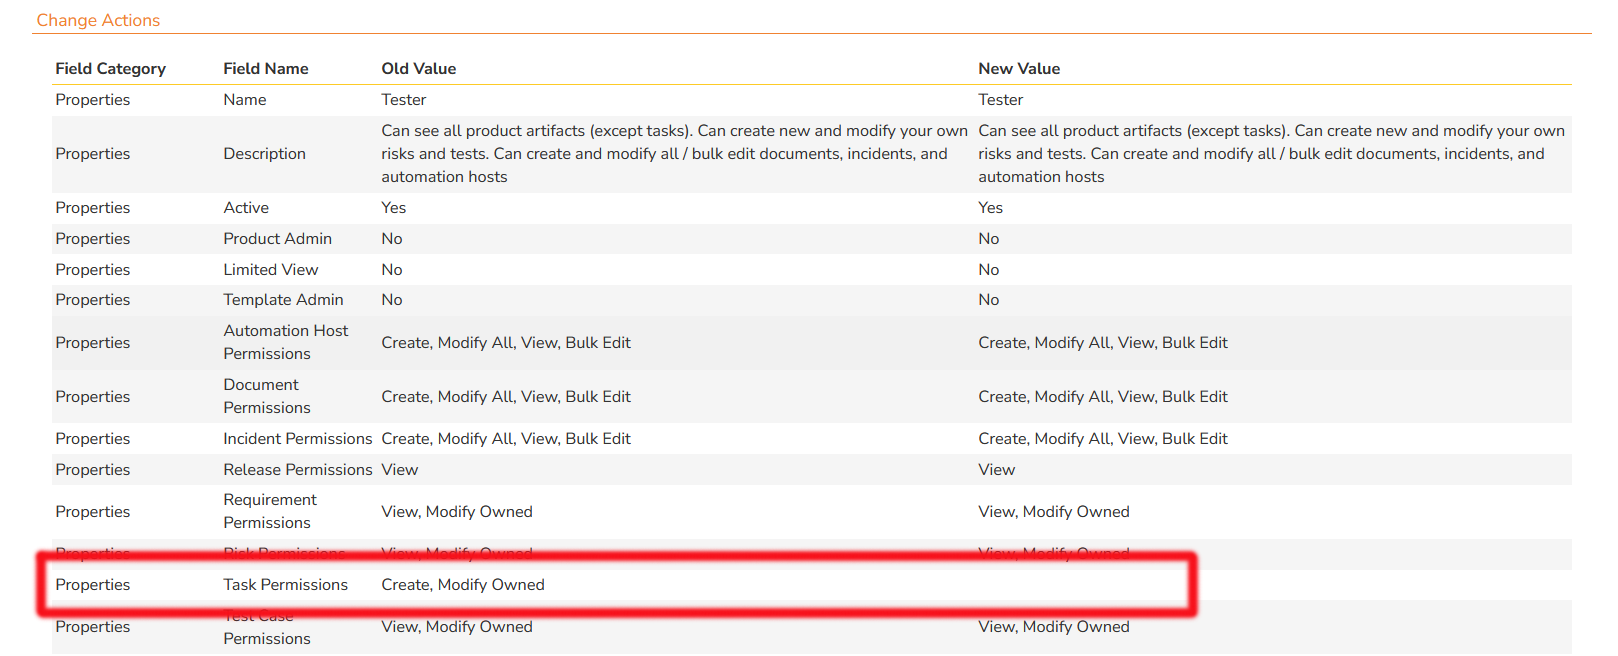The height and width of the screenshot is (656, 1618).
Task: Select the Description field name cell
Action: [264, 153]
